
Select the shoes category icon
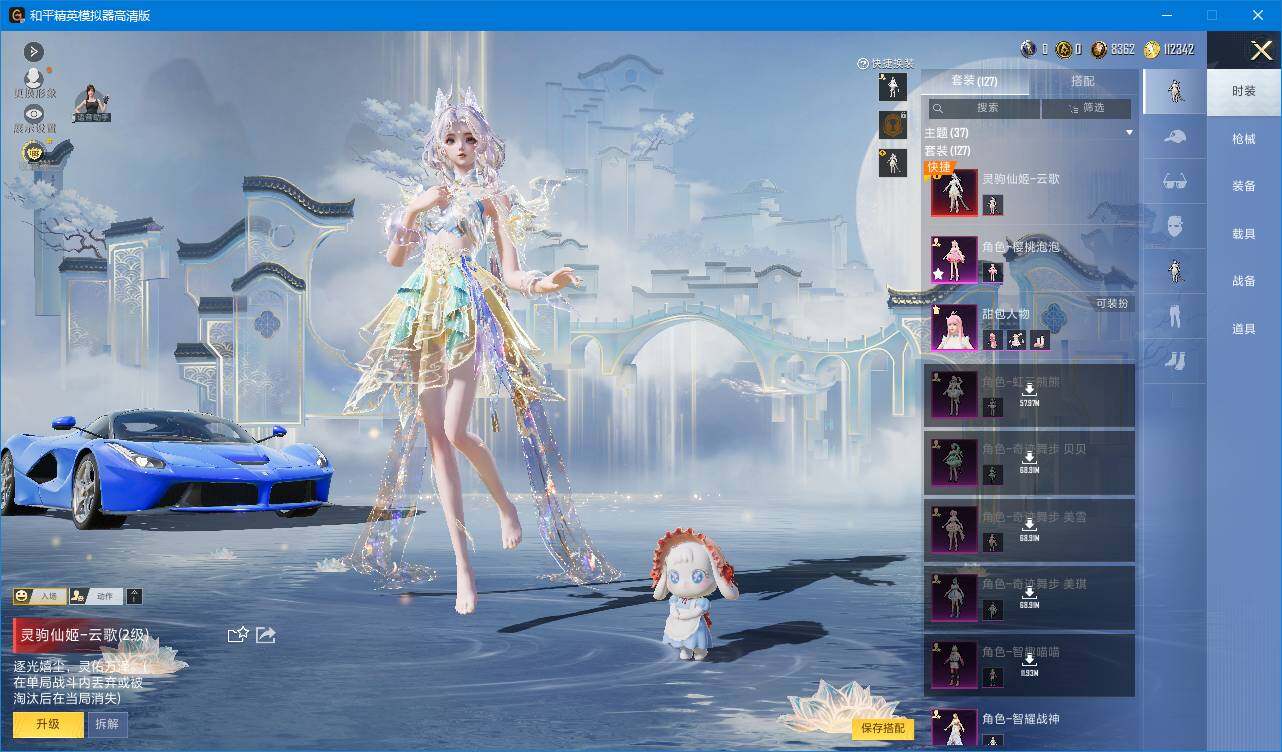coord(1174,360)
